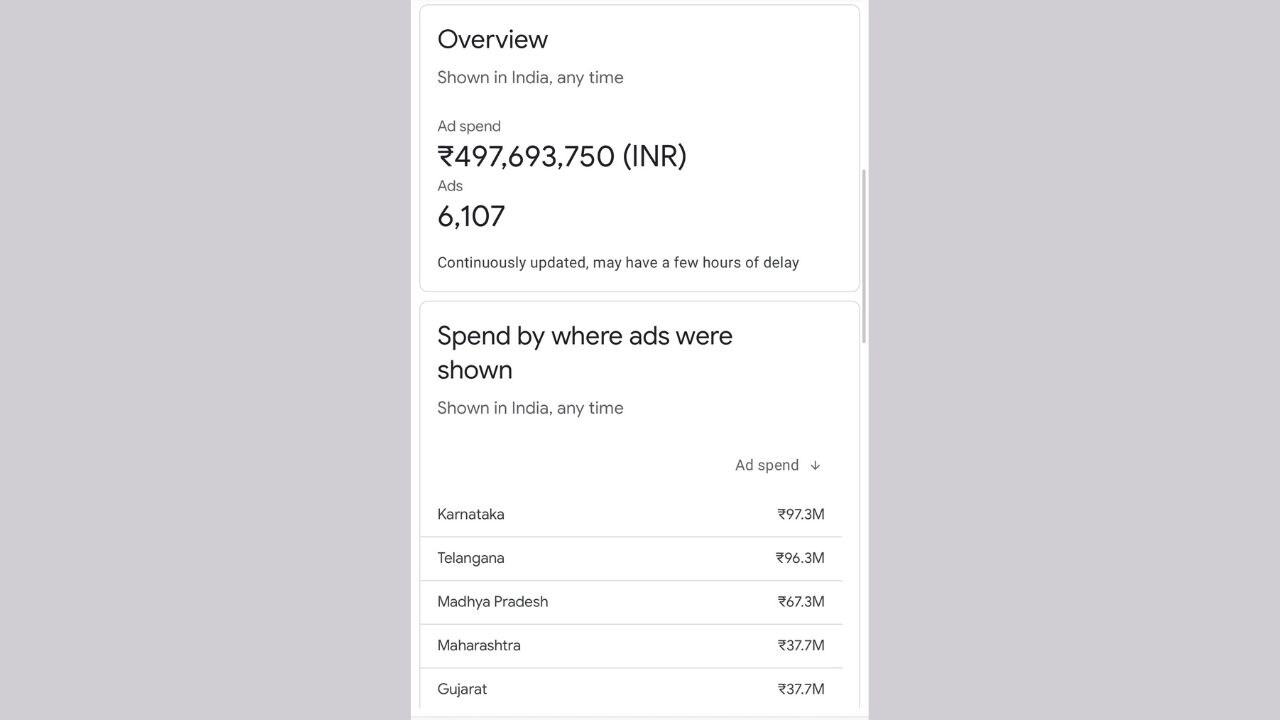Click the vertical page scrollbar
Image resolution: width=1280 pixels, height=720 pixels.
(x=863, y=256)
